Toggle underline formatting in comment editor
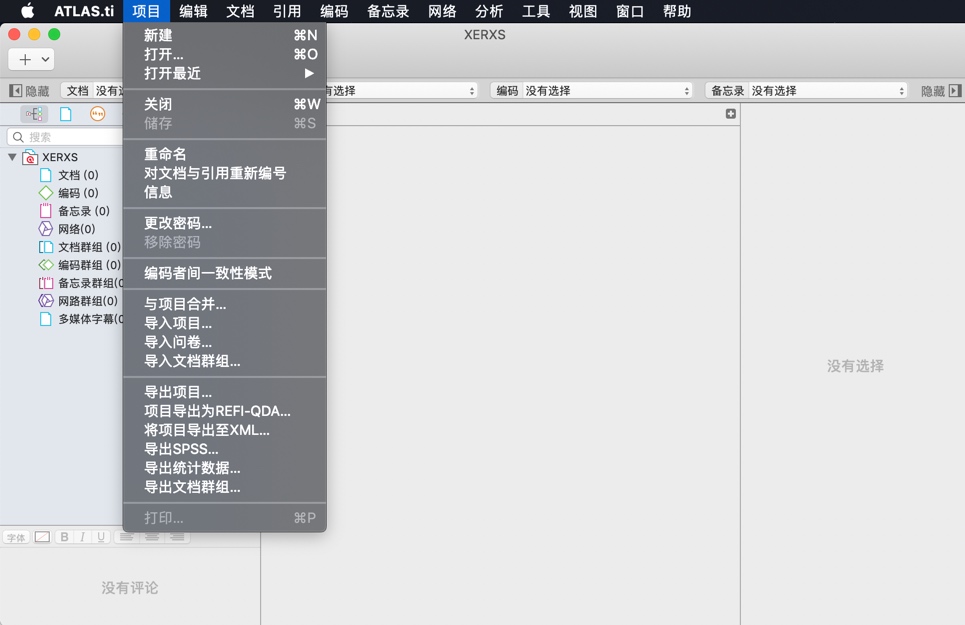Screen dimensions: 965x625 [100, 537]
